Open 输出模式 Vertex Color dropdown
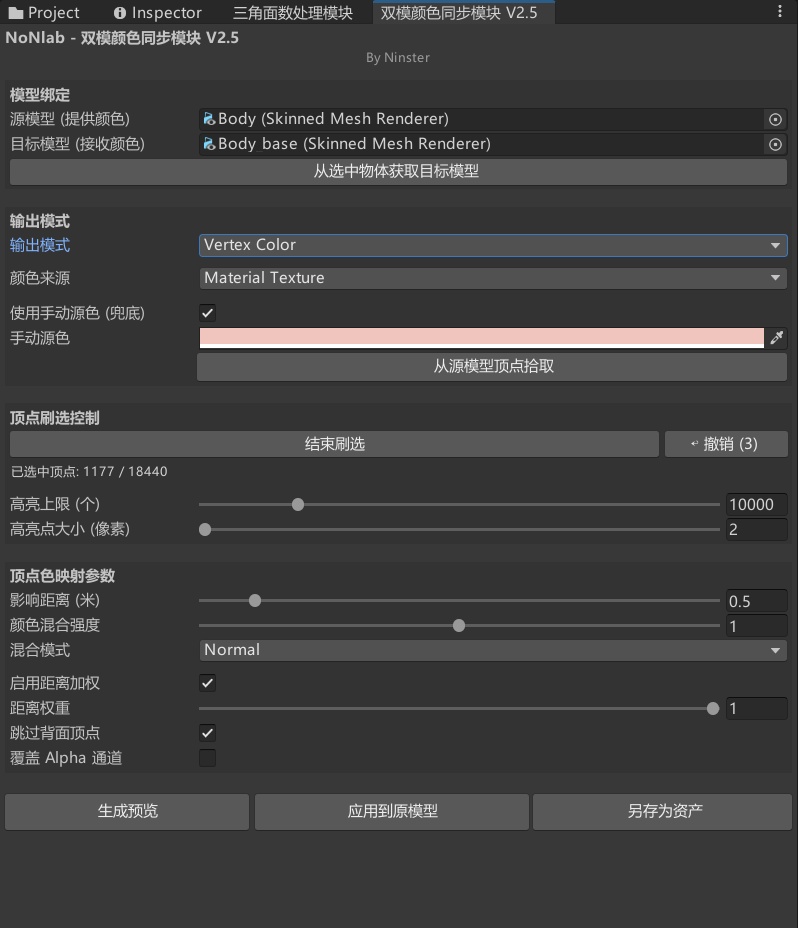 tap(493, 245)
